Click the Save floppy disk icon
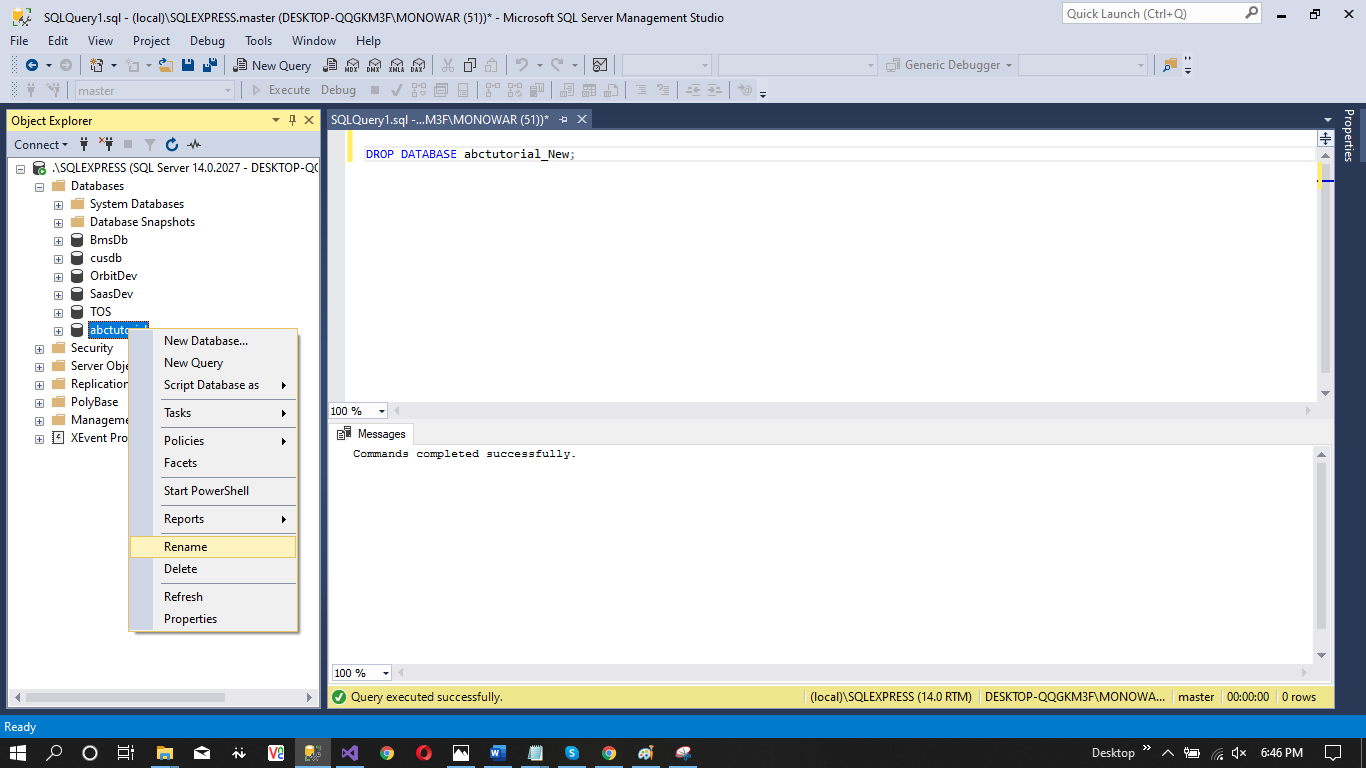 pyautogui.click(x=188, y=65)
